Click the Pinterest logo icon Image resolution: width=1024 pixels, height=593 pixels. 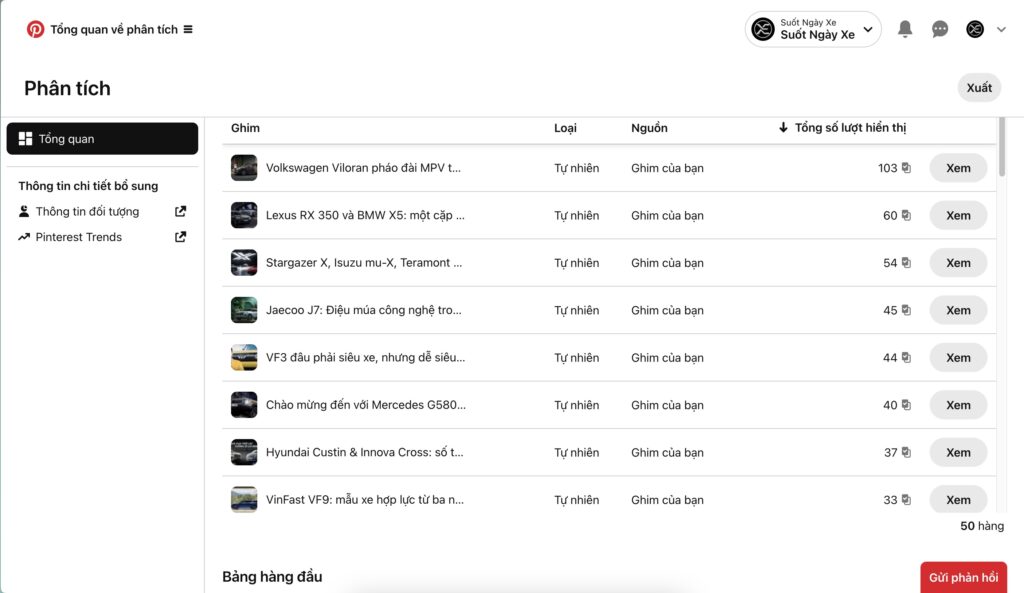tap(35, 29)
